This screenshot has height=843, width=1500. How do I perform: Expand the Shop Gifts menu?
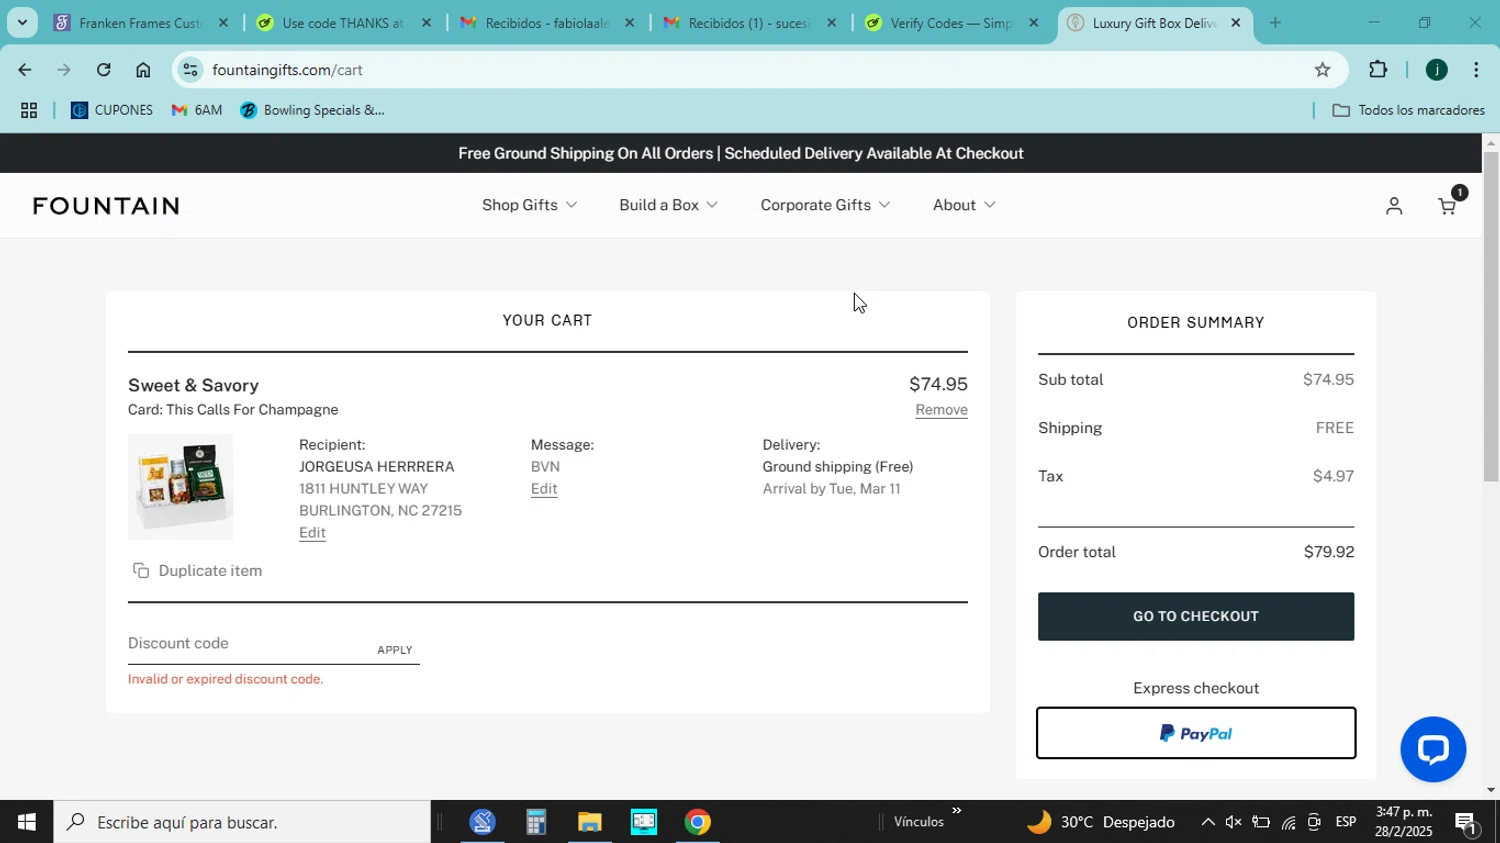coord(530,205)
